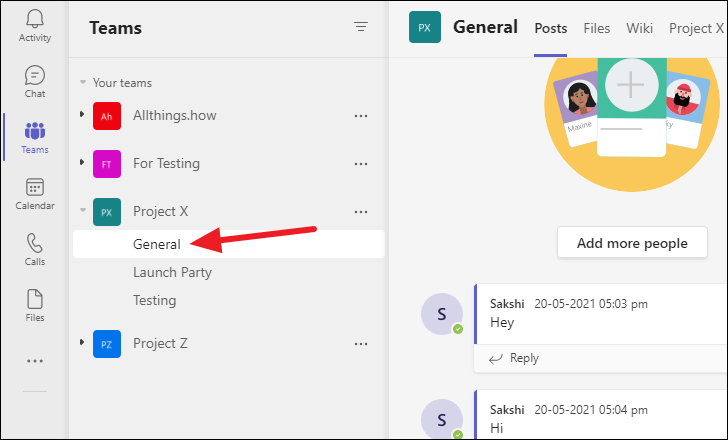The height and width of the screenshot is (440, 728).
Task: Click the Add more people button
Action: click(632, 242)
